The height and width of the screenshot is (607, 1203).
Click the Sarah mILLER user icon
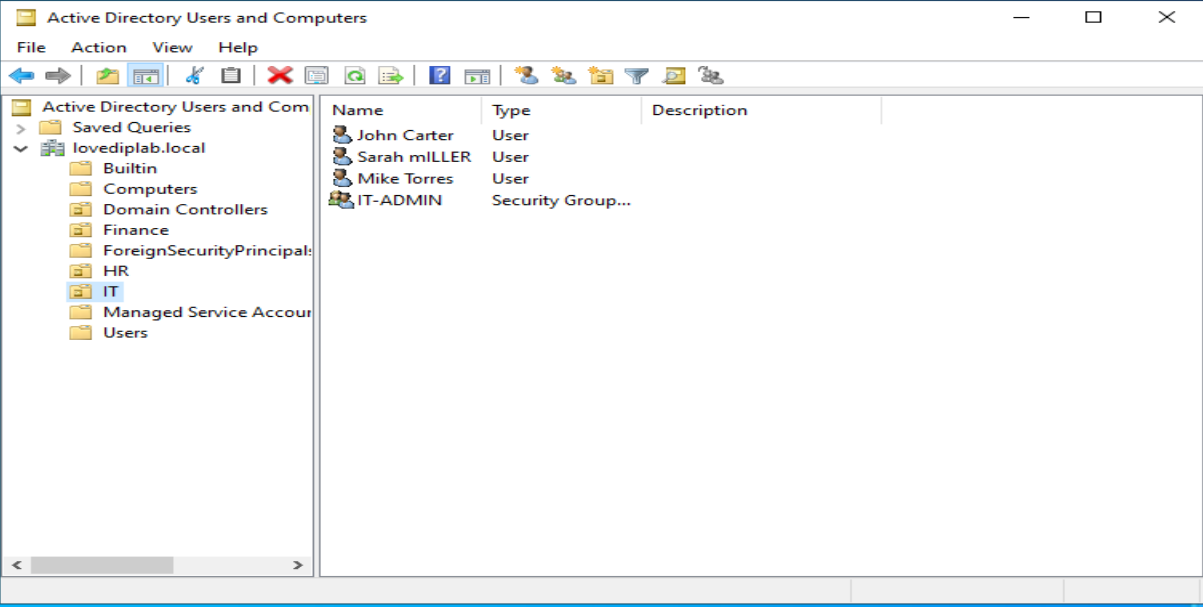point(342,157)
